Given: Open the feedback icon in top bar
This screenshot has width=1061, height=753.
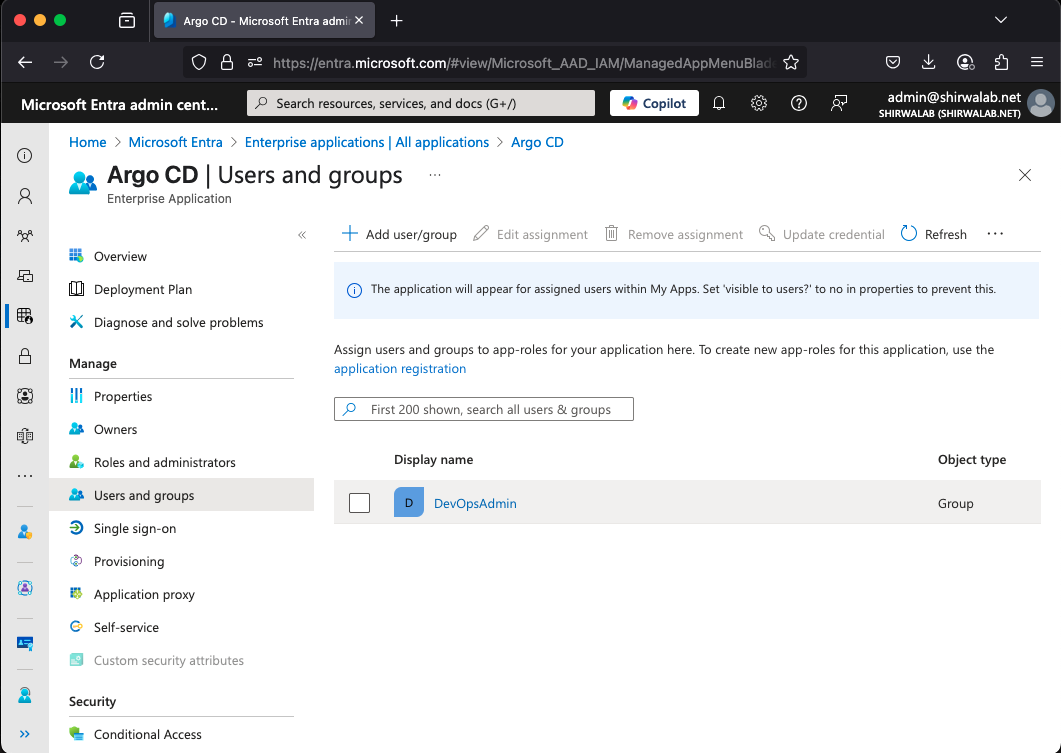Looking at the screenshot, I should [x=839, y=103].
